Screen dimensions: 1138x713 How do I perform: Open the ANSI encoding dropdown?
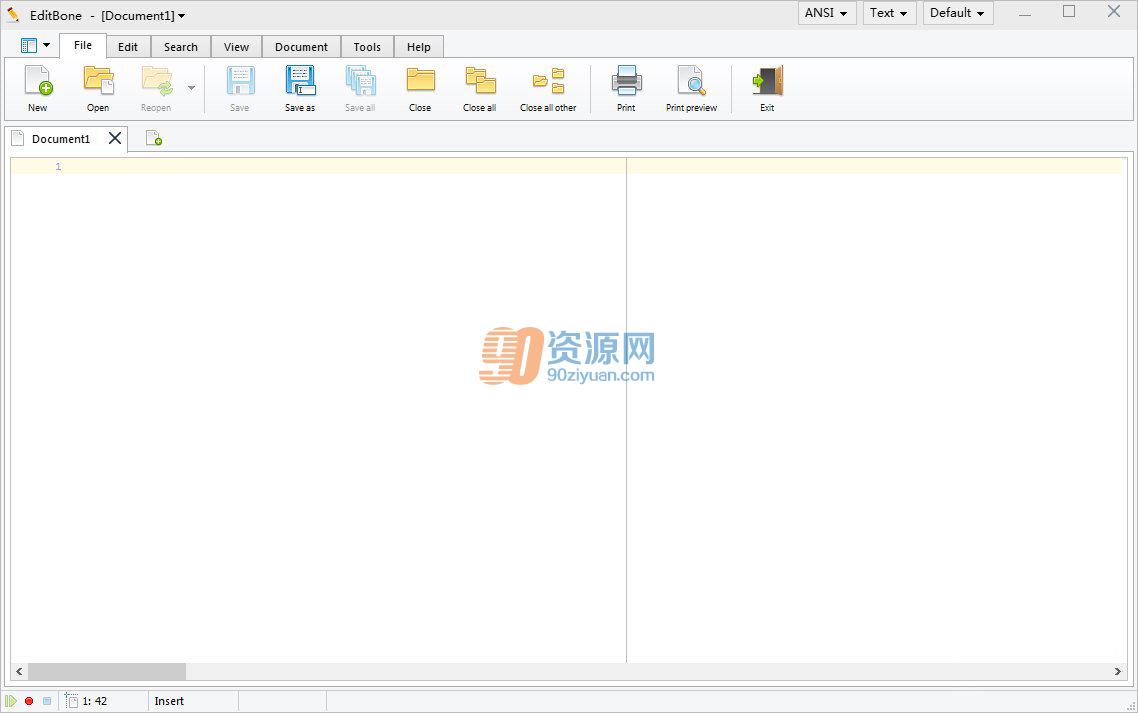(x=827, y=13)
